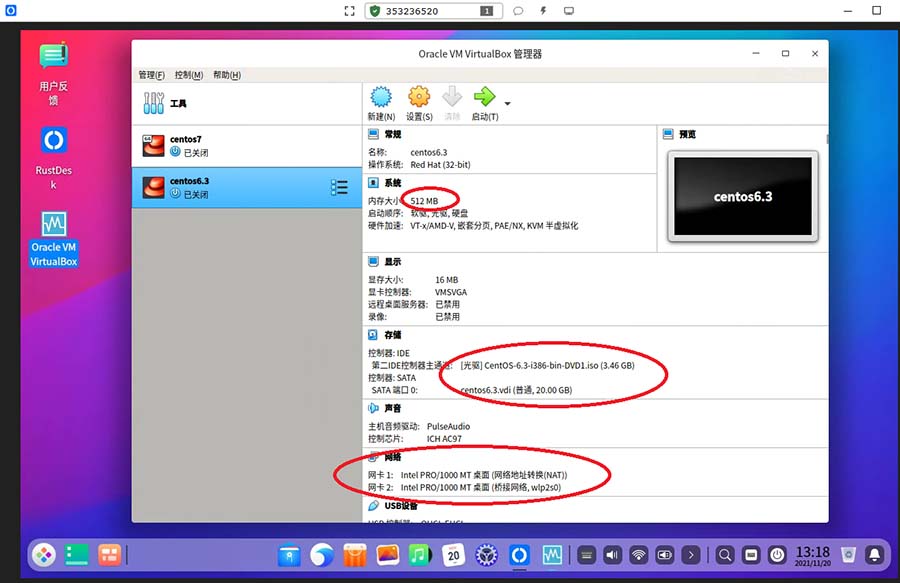Screen dimensions: 900x583
Task: Click the New (新建) gear icon
Action: pos(381,97)
